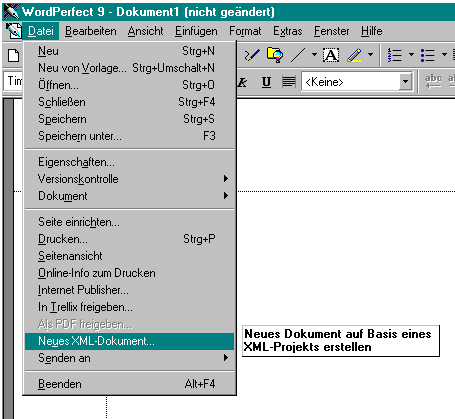The width and height of the screenshot is (455, 419).
Task: Activate the yellow highlighter pen tool
Action: coord(354,55)
